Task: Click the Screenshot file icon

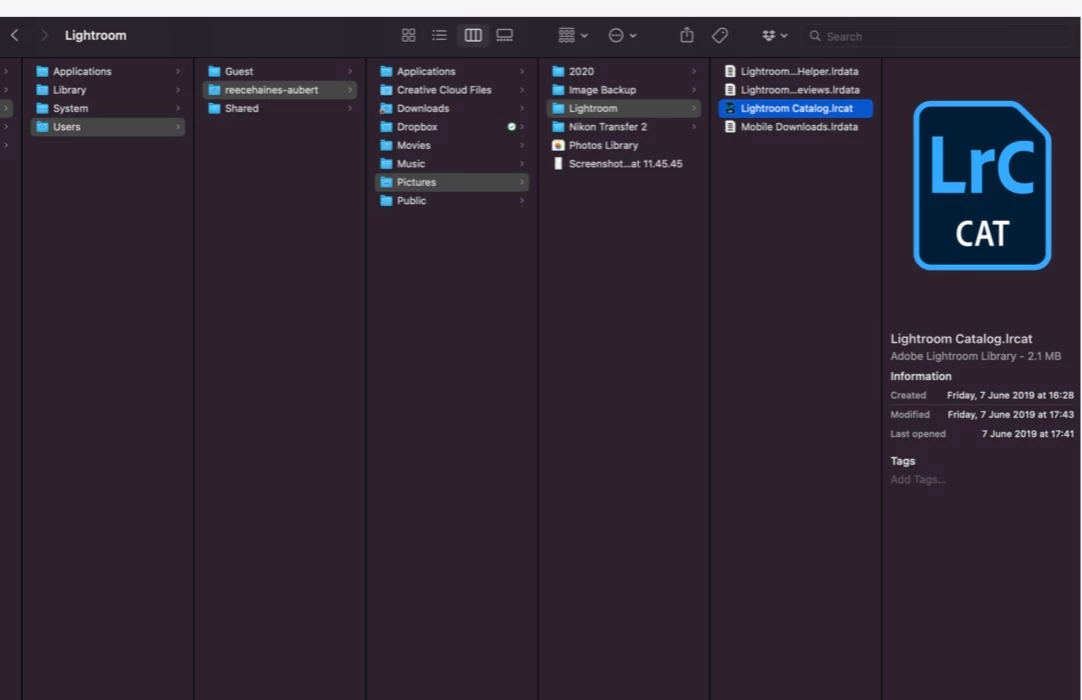Action: click(x=558, y=164)
